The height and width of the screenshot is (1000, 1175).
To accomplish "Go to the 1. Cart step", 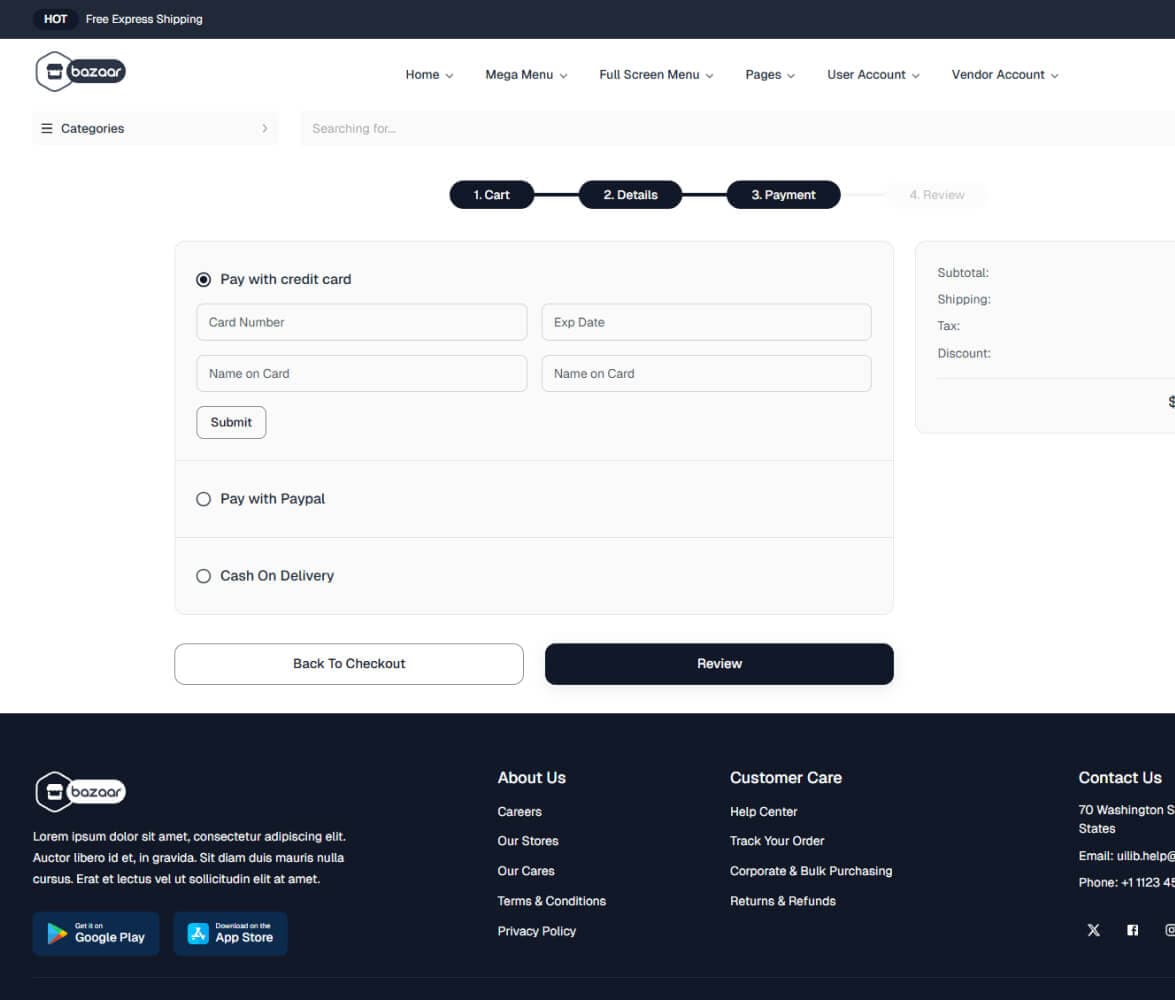I will pos(491,194).
